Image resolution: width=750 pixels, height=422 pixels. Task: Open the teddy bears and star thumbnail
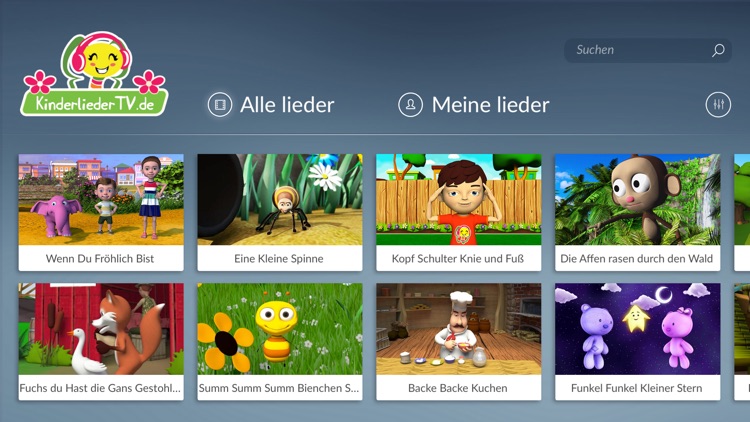coord(638,329)
